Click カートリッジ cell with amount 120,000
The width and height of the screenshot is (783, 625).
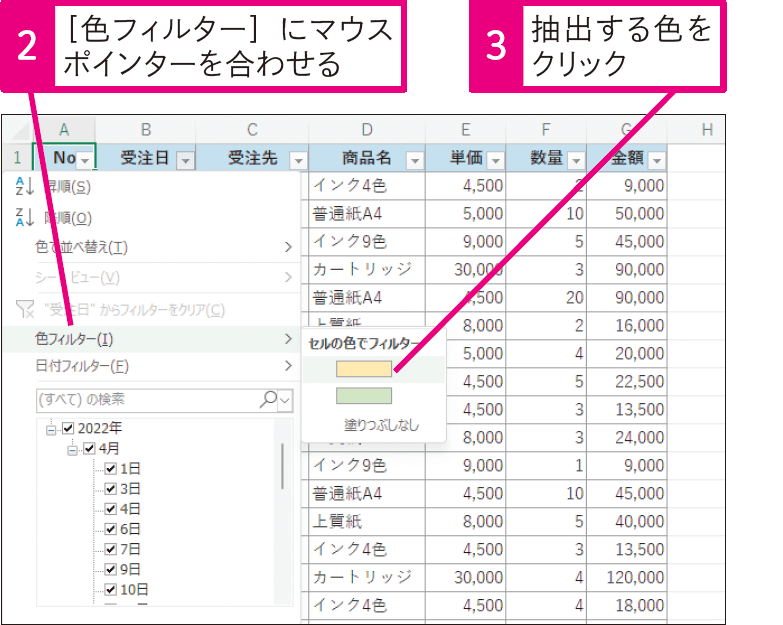coord(367,577)
